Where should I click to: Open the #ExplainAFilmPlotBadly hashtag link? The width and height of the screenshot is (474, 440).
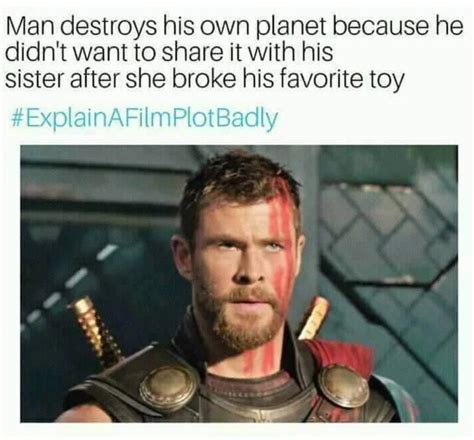[144, 118]
